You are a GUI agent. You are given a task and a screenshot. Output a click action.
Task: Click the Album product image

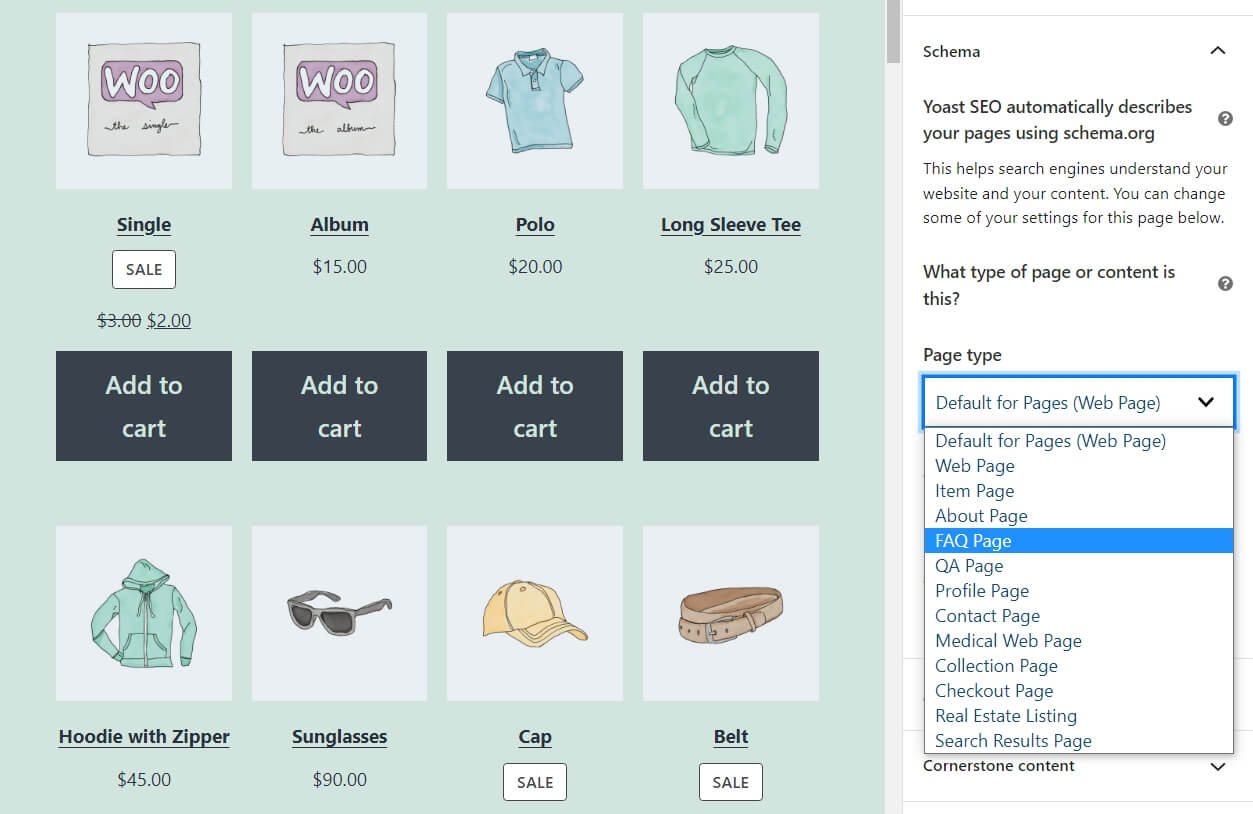point(339,100)
